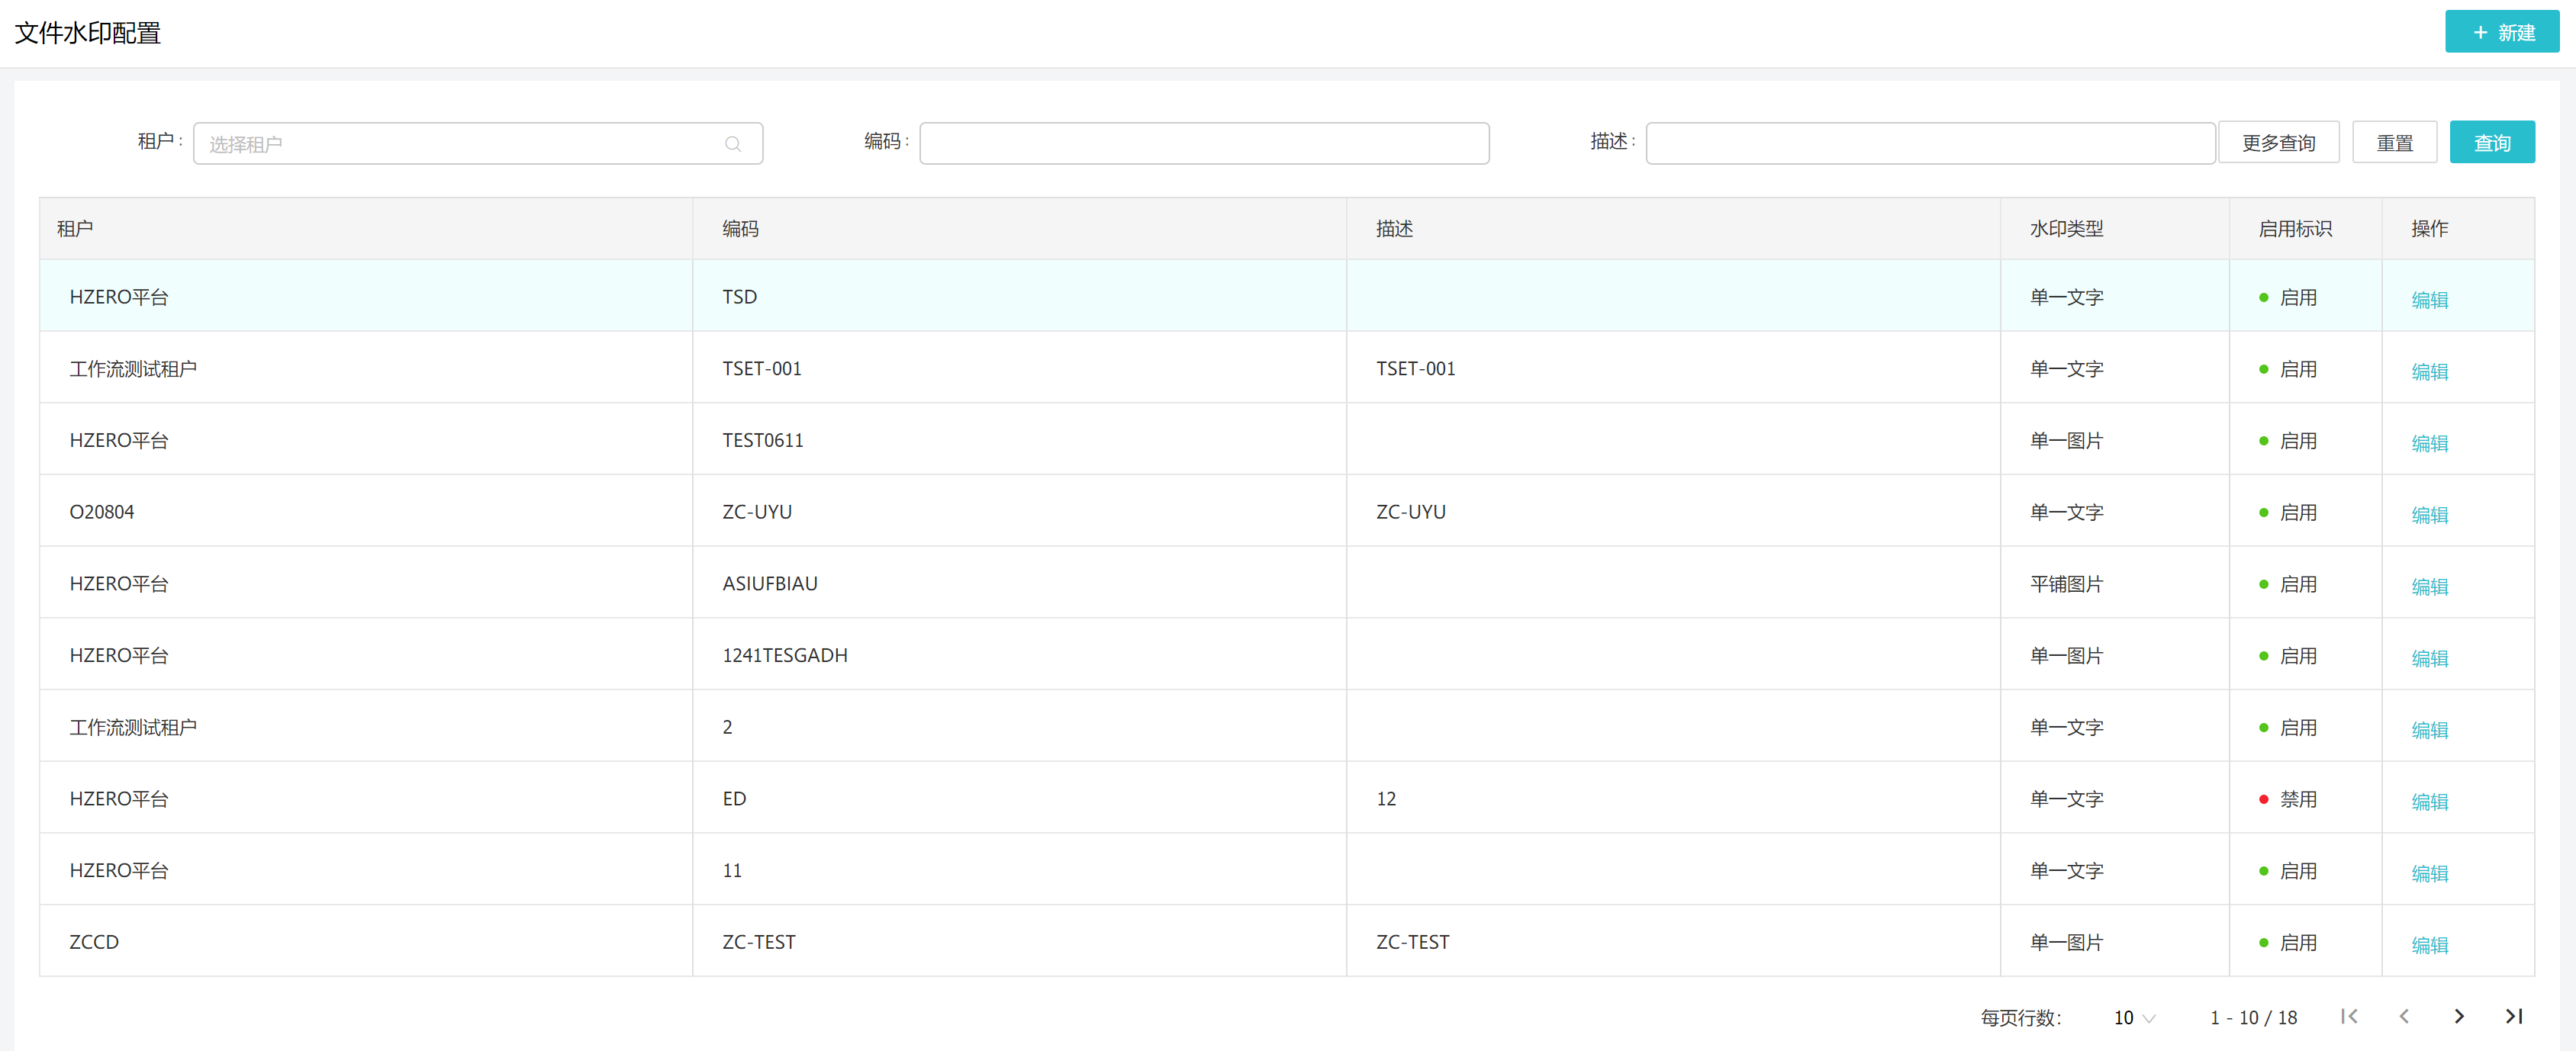This screenshot has height=1051, width=2576.
Task: Click the 查询 button
Action: [2491, 143]
